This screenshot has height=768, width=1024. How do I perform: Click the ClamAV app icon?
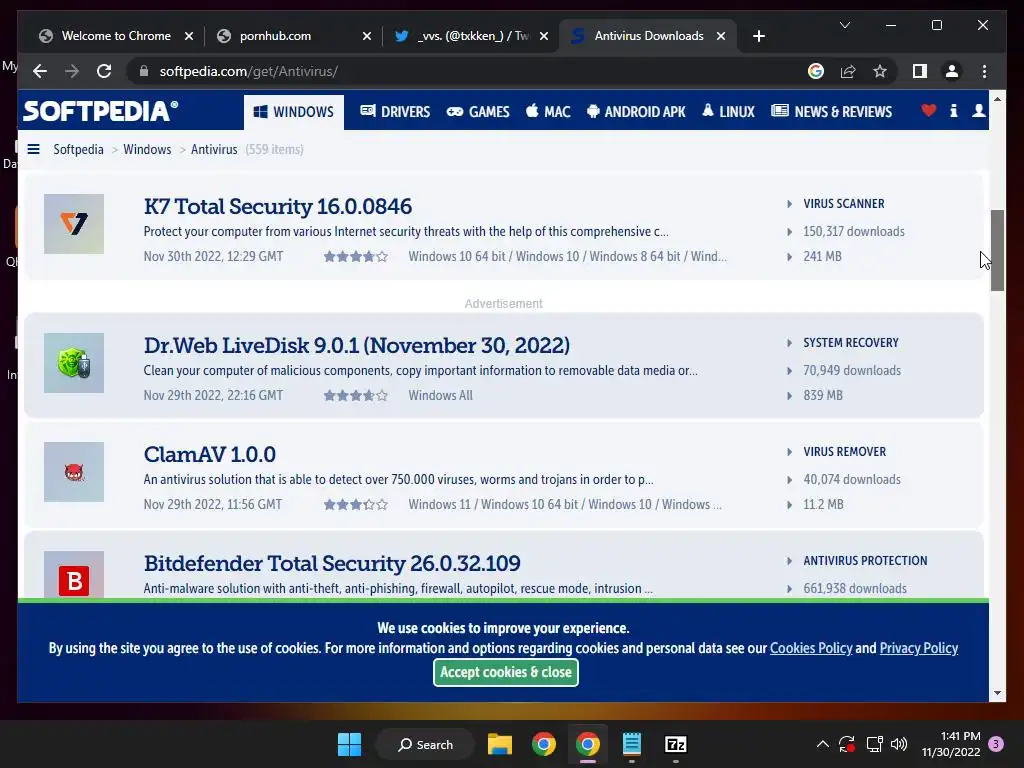74,472
